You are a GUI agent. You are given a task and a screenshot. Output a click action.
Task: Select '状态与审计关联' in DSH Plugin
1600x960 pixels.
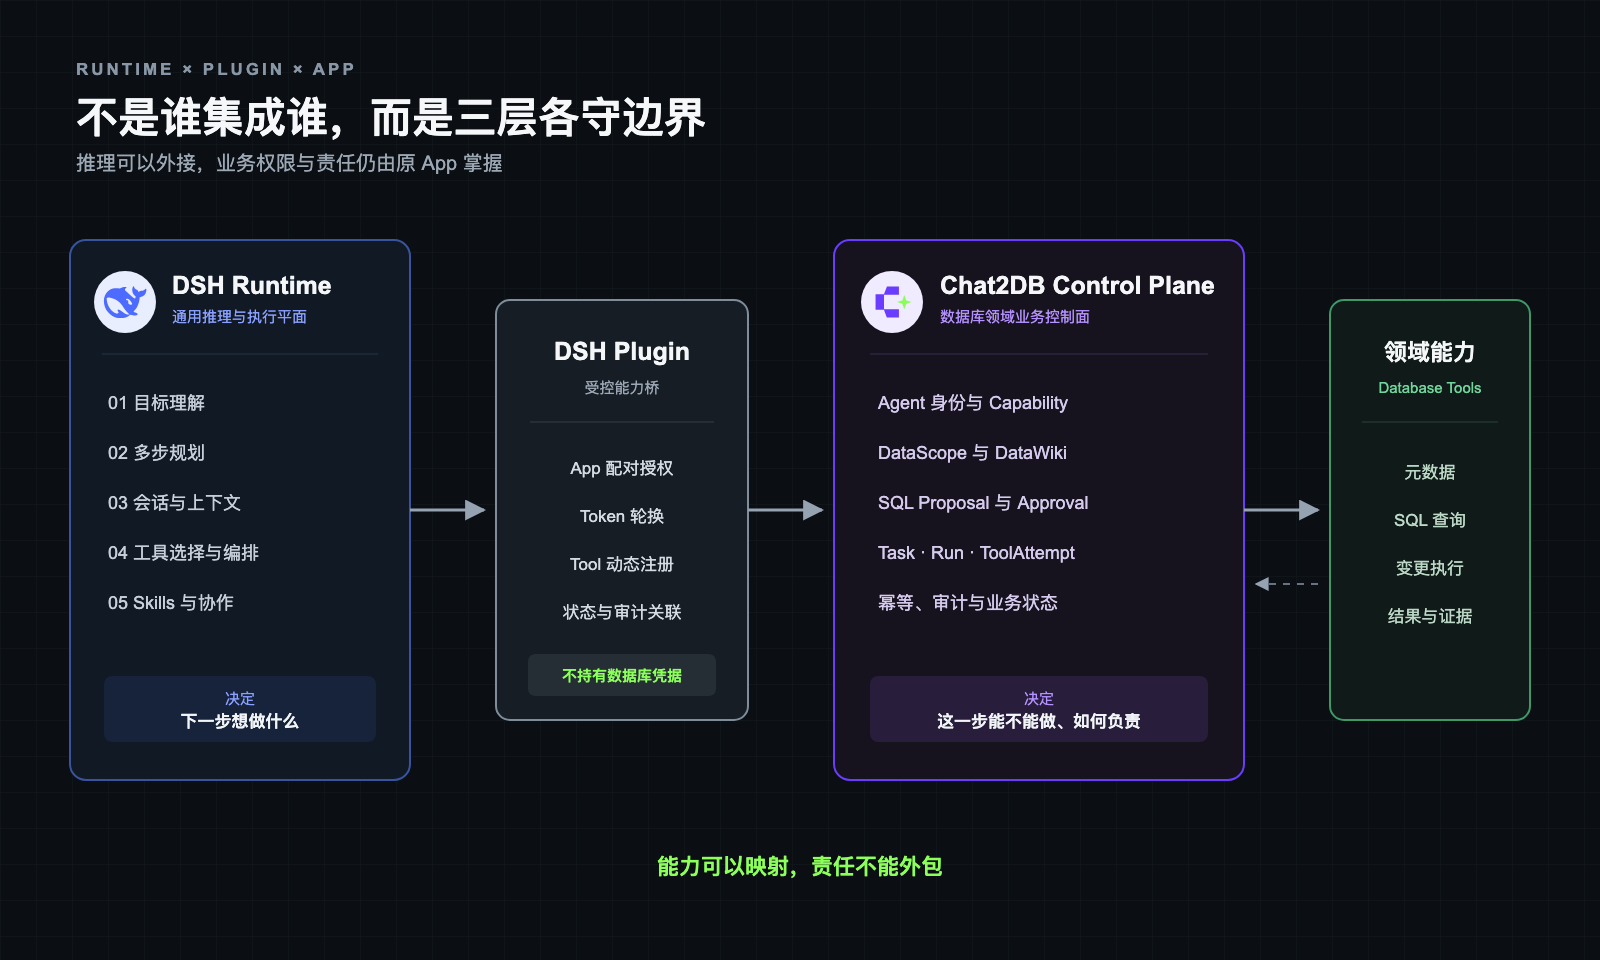click(x=622, y=613)
